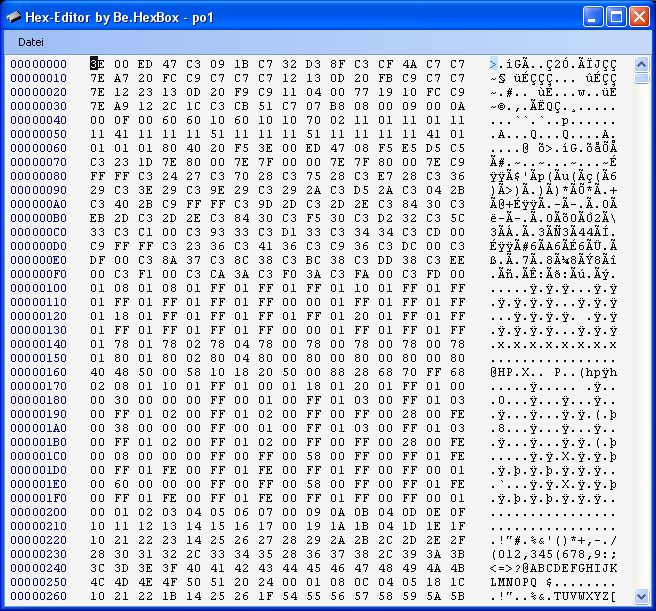Click ASCII text LMNOPQ in row 00000250
This screenshot has height=611, width=656.
click(x=514, y=582)
